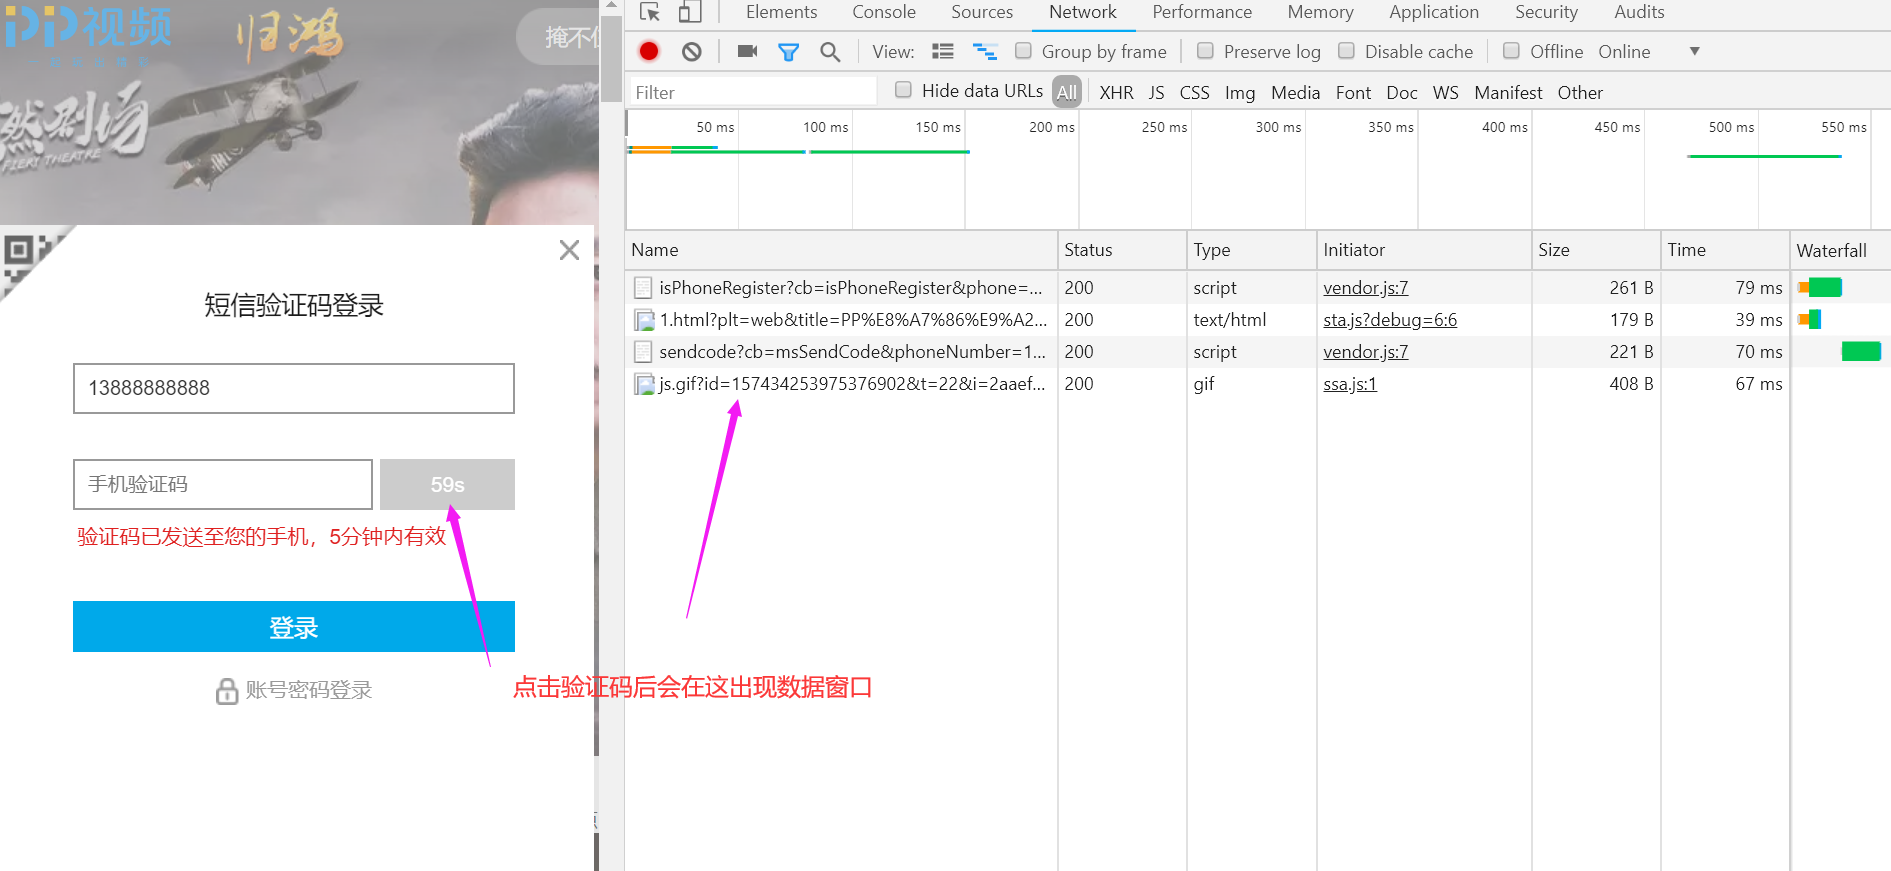Open the Application tab
Image resolution: width=1891 pixels, height=871 pixels.
point(1433,12)
